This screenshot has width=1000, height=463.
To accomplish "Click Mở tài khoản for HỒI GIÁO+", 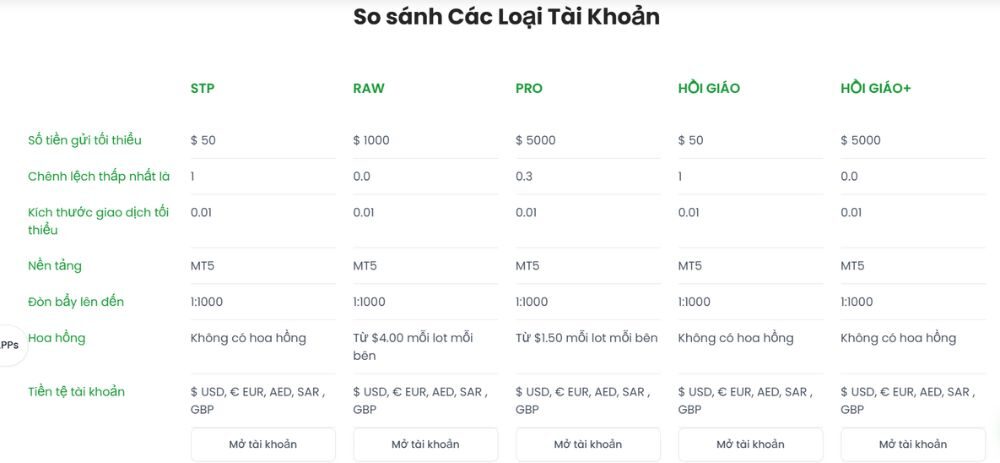I will click(913, 444).
